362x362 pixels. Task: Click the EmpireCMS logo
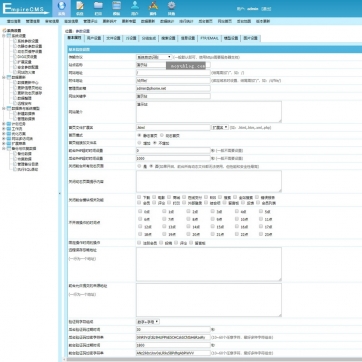[26, 9]
